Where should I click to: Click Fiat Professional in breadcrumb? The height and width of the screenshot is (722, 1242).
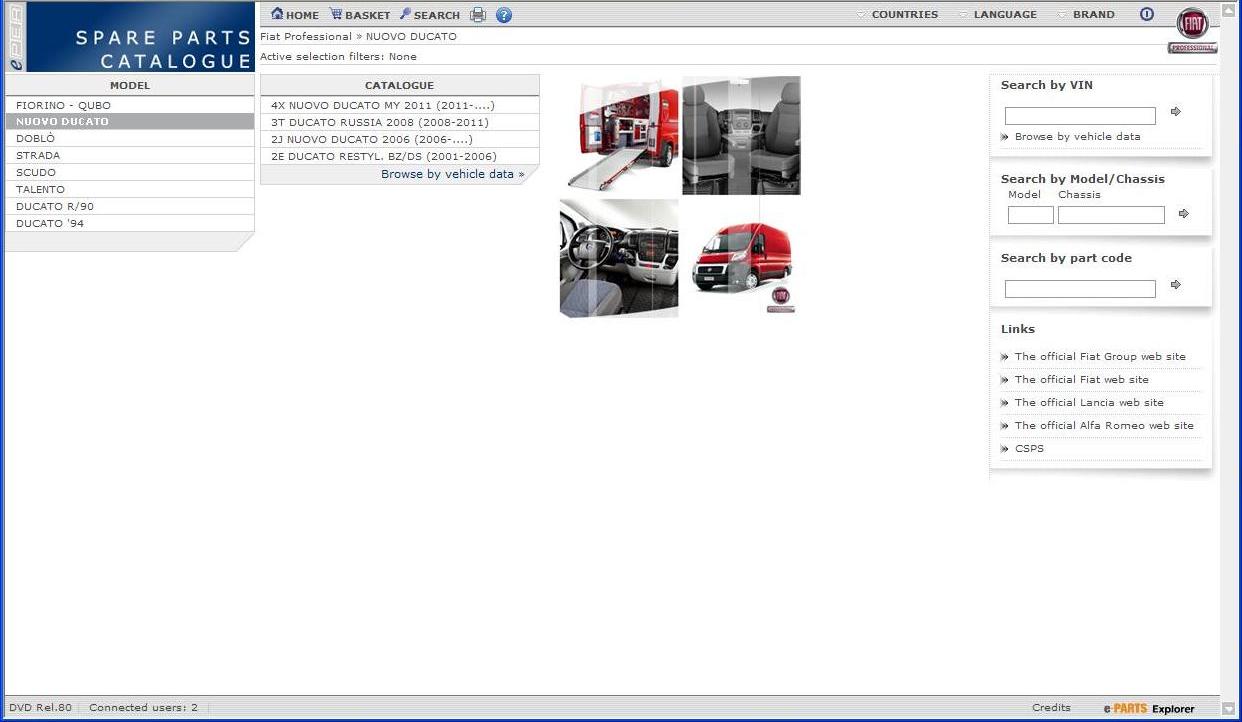click(306, 37)
